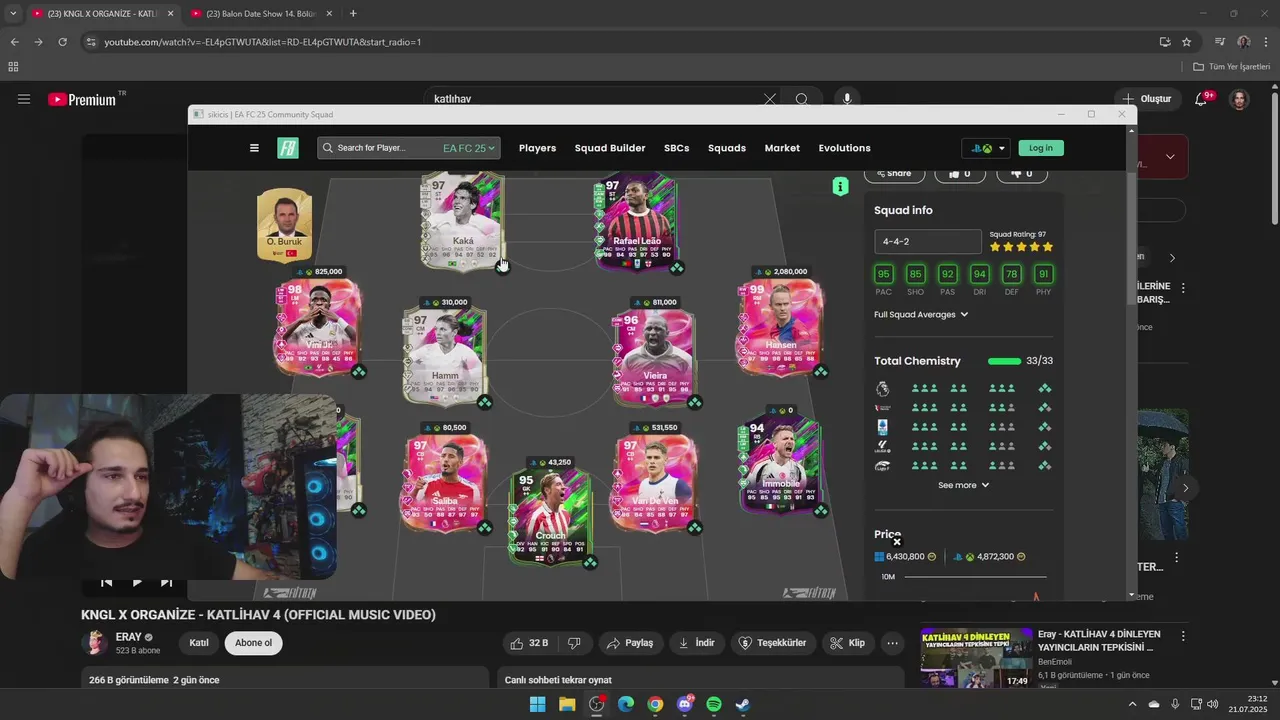
Task: Reload the browser page
Action: (62, 42)
